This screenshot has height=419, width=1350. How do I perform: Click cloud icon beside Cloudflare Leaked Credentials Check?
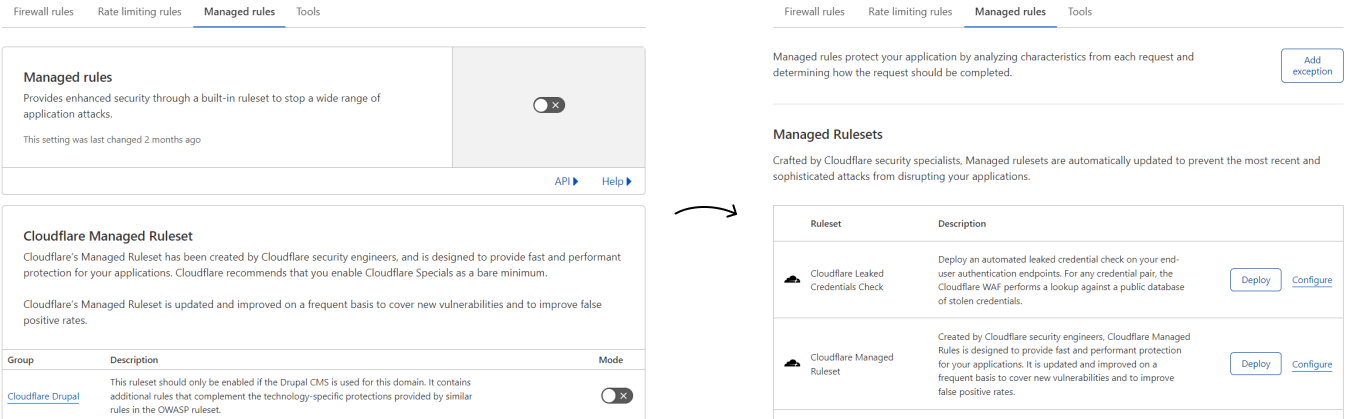click(792, 280)
